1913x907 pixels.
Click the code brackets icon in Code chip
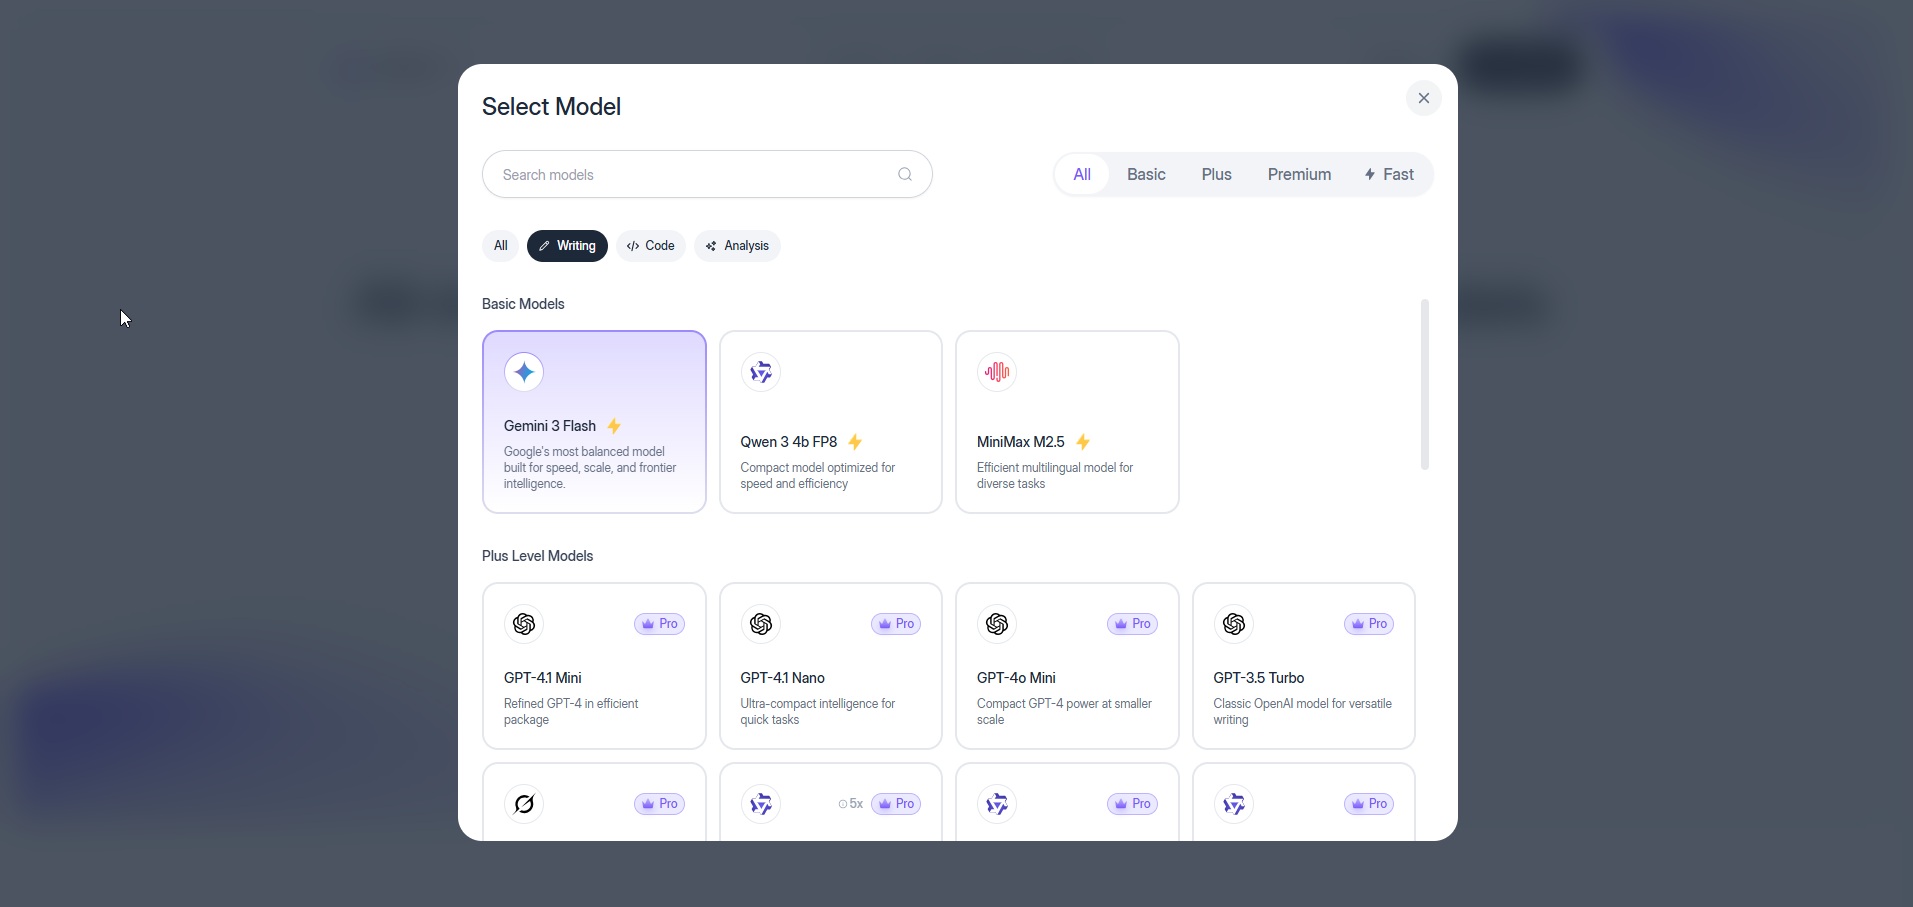(633, 246)
